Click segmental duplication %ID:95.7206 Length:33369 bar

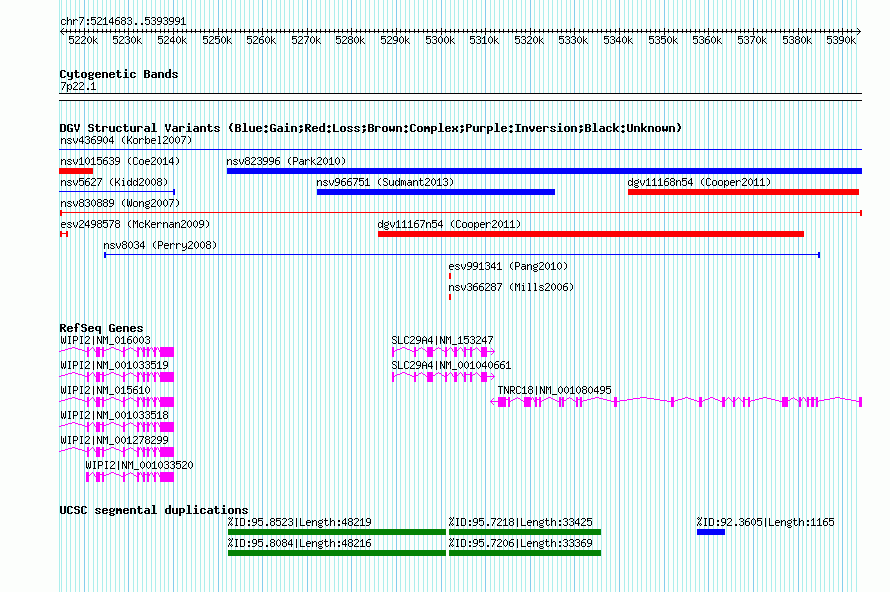(525, 553)
